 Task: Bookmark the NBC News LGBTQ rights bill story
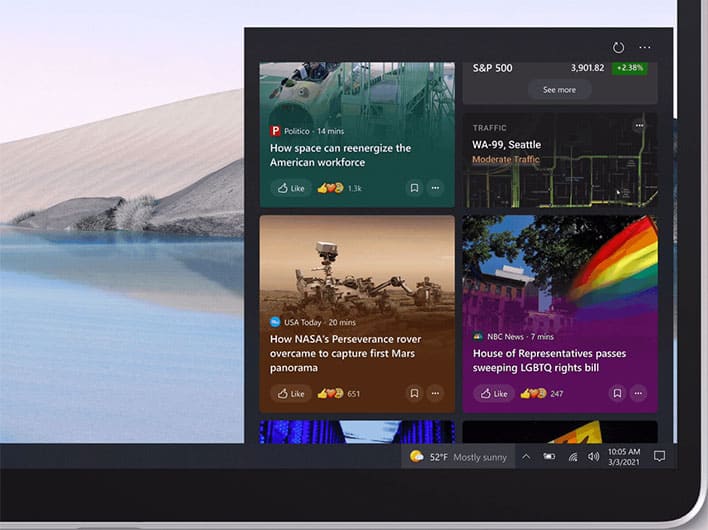[x=617, y=393]
